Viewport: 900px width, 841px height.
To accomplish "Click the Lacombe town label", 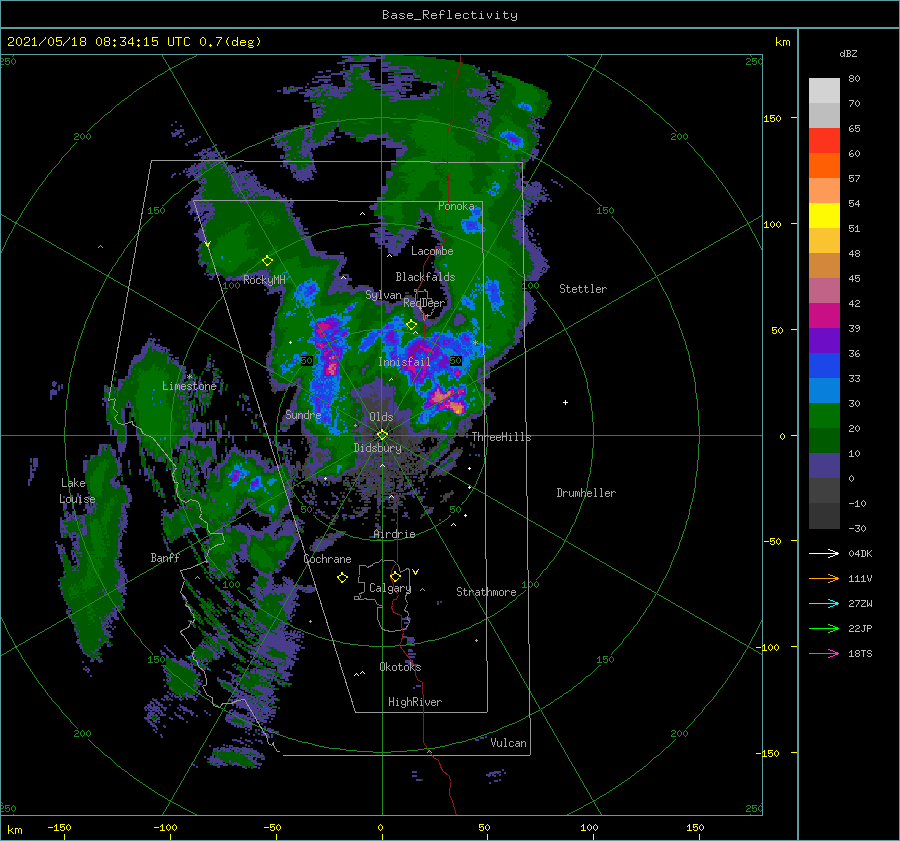I will (432, 251).
